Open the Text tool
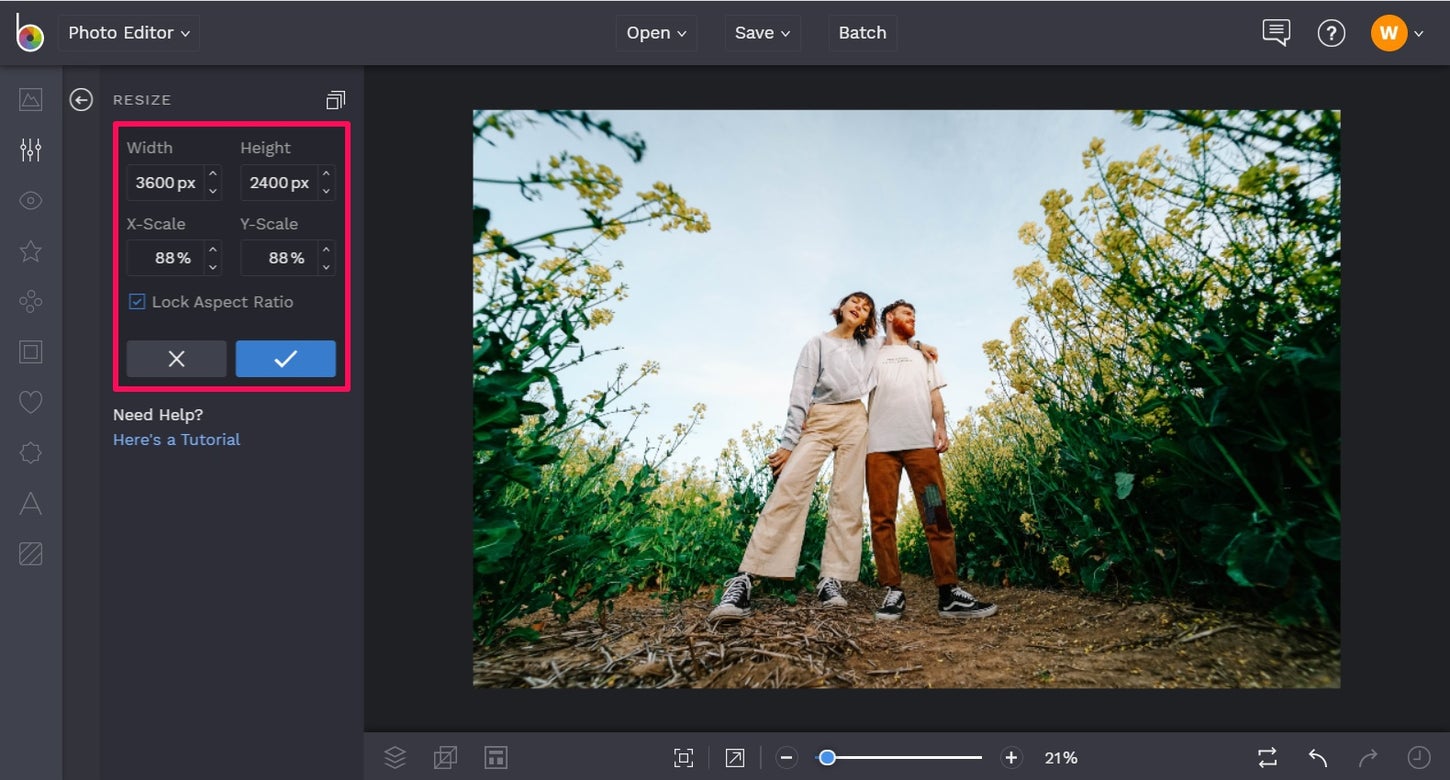This screenshot has height=780, width=1450. pos(30,503)
